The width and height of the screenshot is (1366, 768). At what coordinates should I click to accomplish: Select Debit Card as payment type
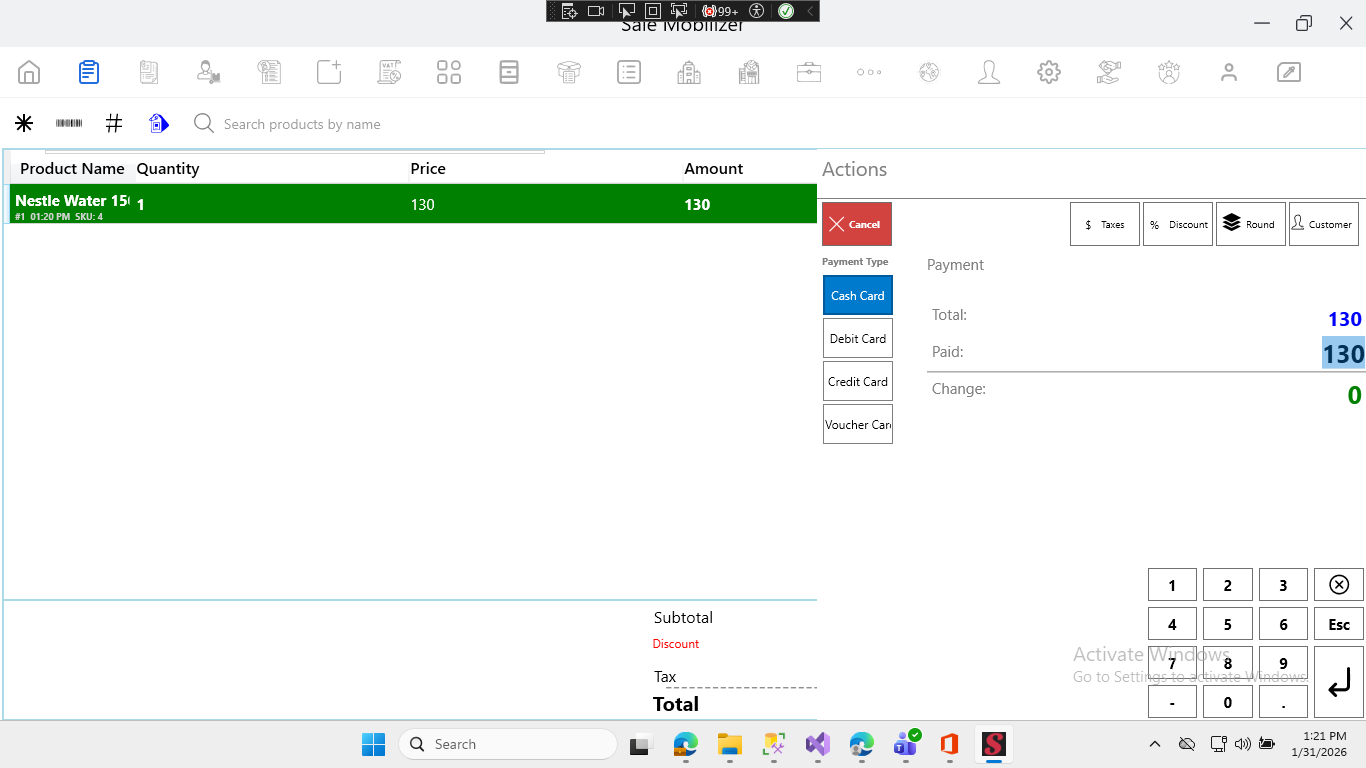coord(857,338)
